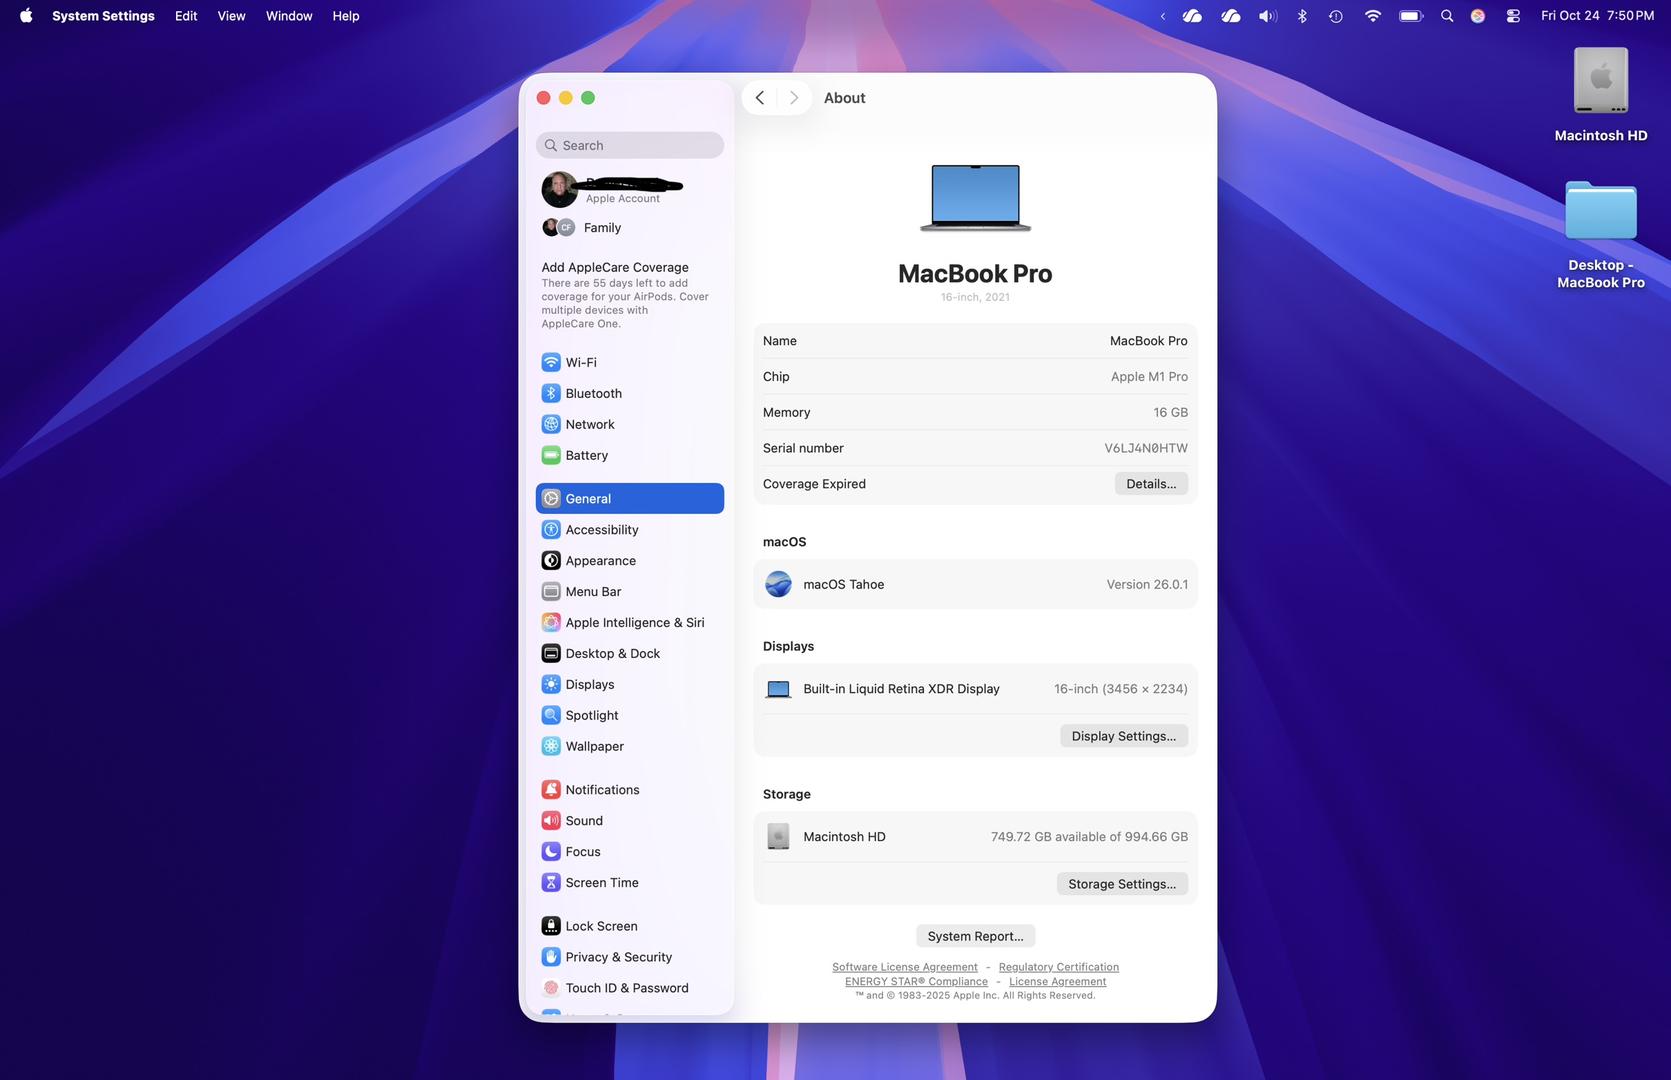Open Display Settings… button
Screen dimensions: 1671x1080
(x=1123, y=736)
